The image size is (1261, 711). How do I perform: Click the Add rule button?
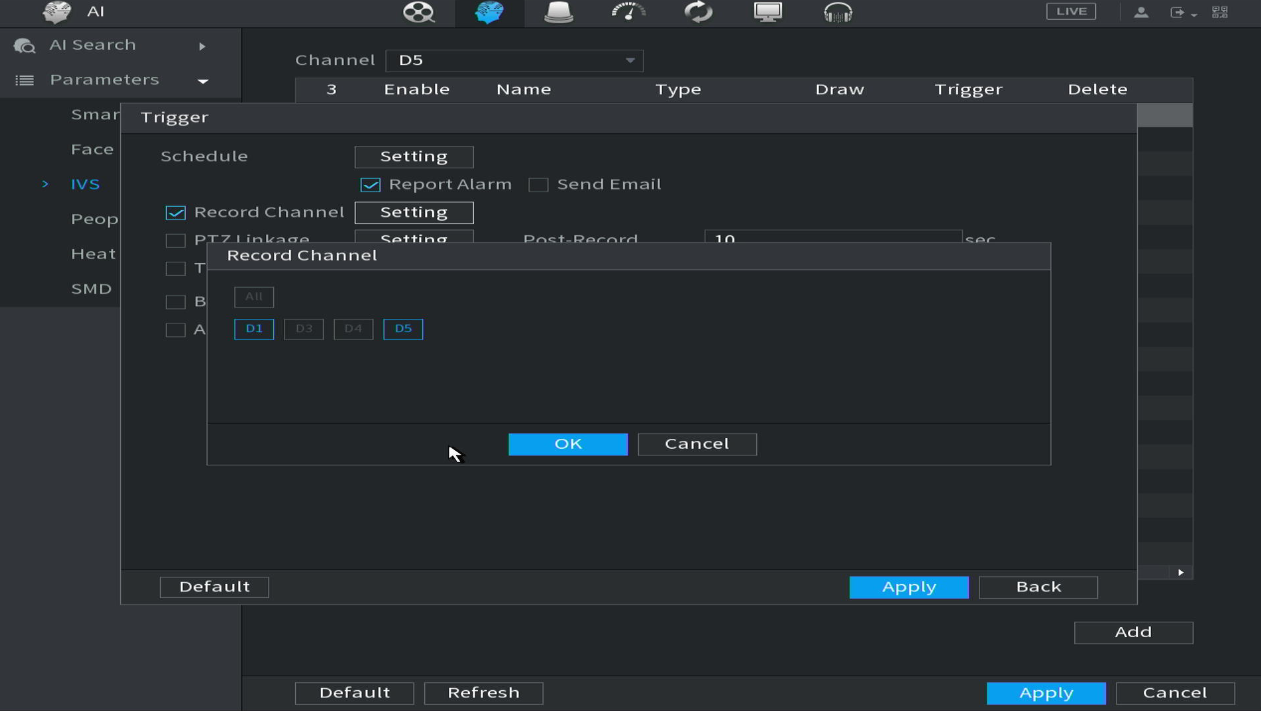tap(1133, 632)
